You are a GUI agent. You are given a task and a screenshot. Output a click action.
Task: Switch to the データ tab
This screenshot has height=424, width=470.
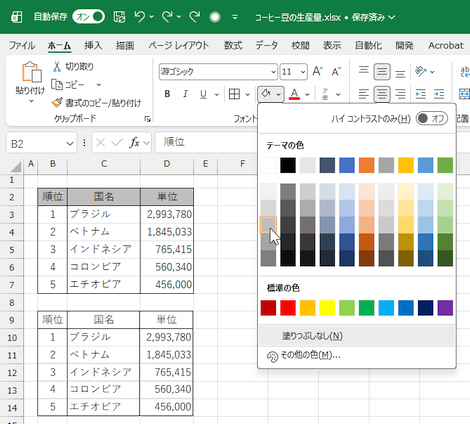coord(266,45)
